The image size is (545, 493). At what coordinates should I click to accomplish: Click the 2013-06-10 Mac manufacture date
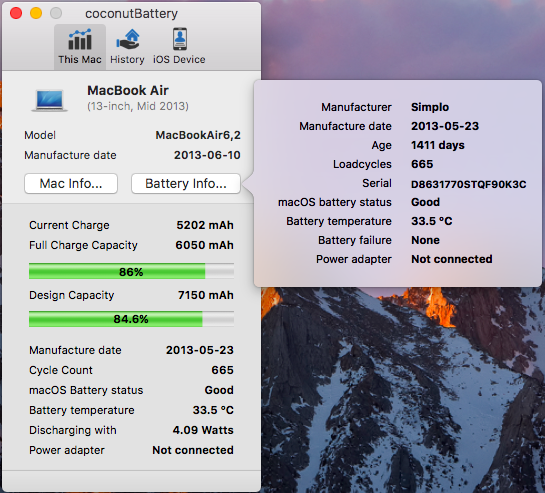click(x=207, y=155)
